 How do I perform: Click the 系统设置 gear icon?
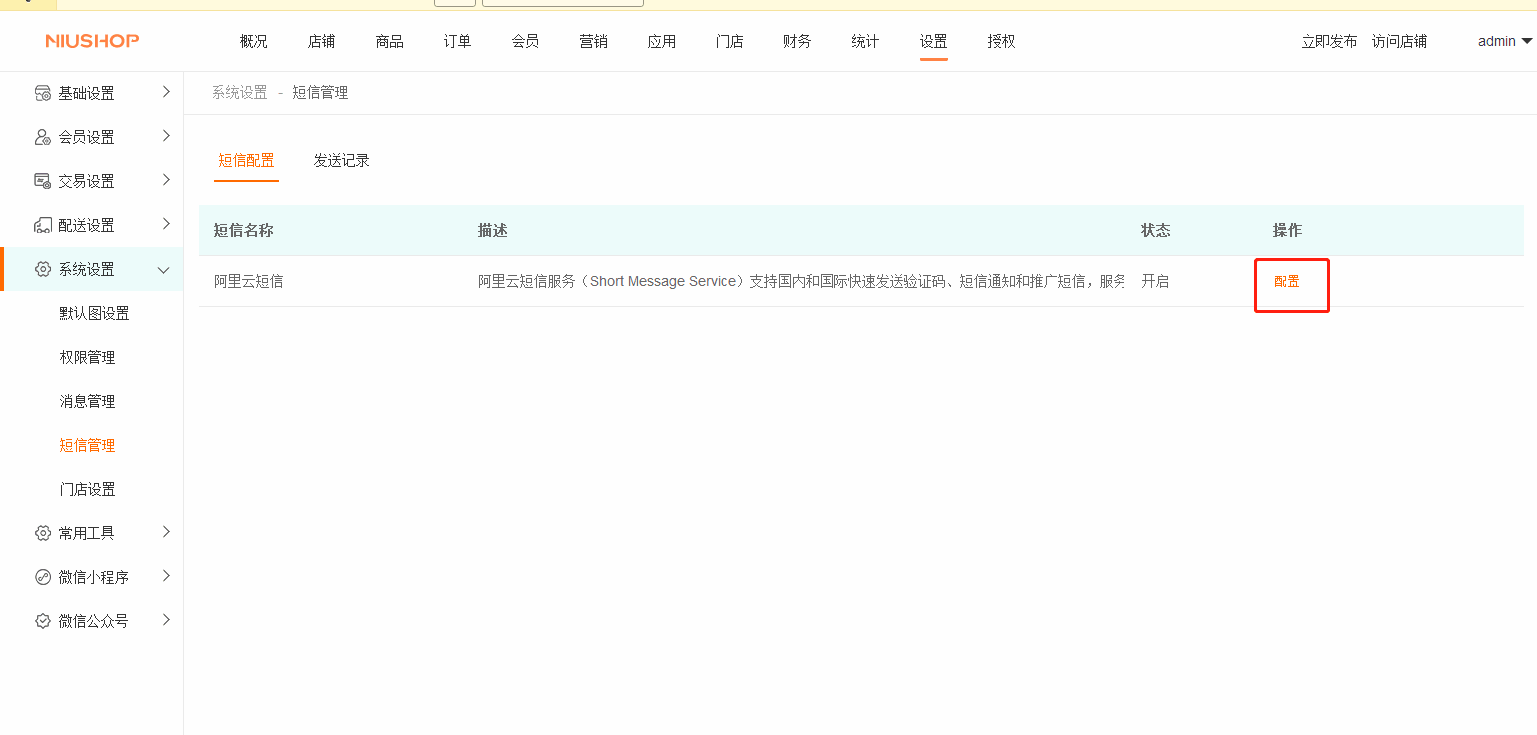(x=42, y=269)
